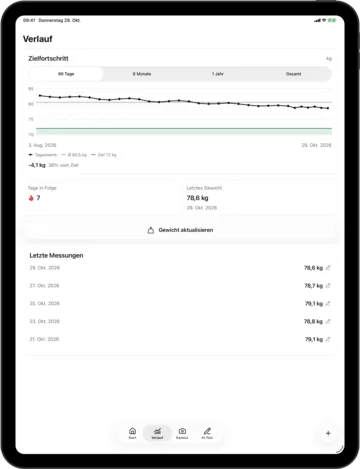Tap the Wi-Fi status icon
This screenshot has height=469, width=360.
pos(324,20)
